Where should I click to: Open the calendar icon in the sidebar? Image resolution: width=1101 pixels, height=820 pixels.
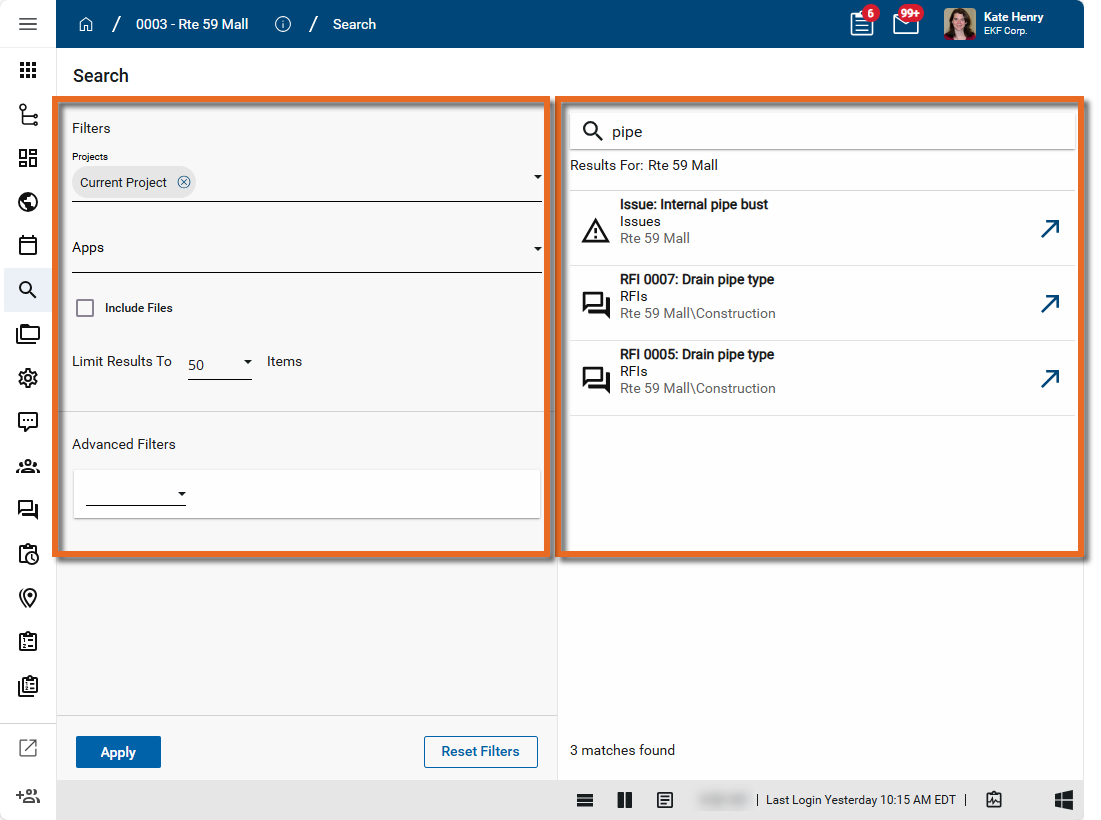(28, 245)
